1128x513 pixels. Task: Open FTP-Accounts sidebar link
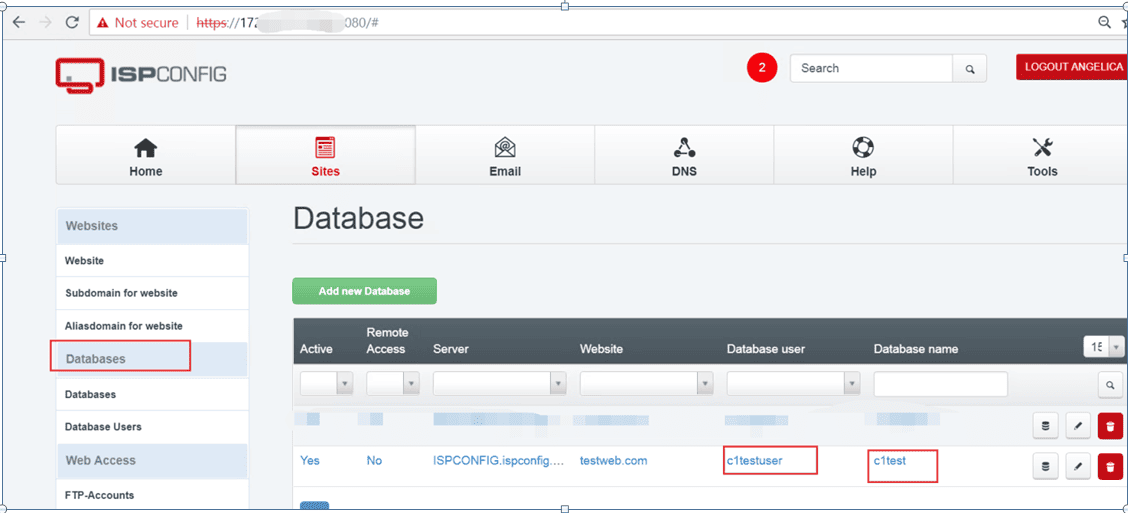99,495
